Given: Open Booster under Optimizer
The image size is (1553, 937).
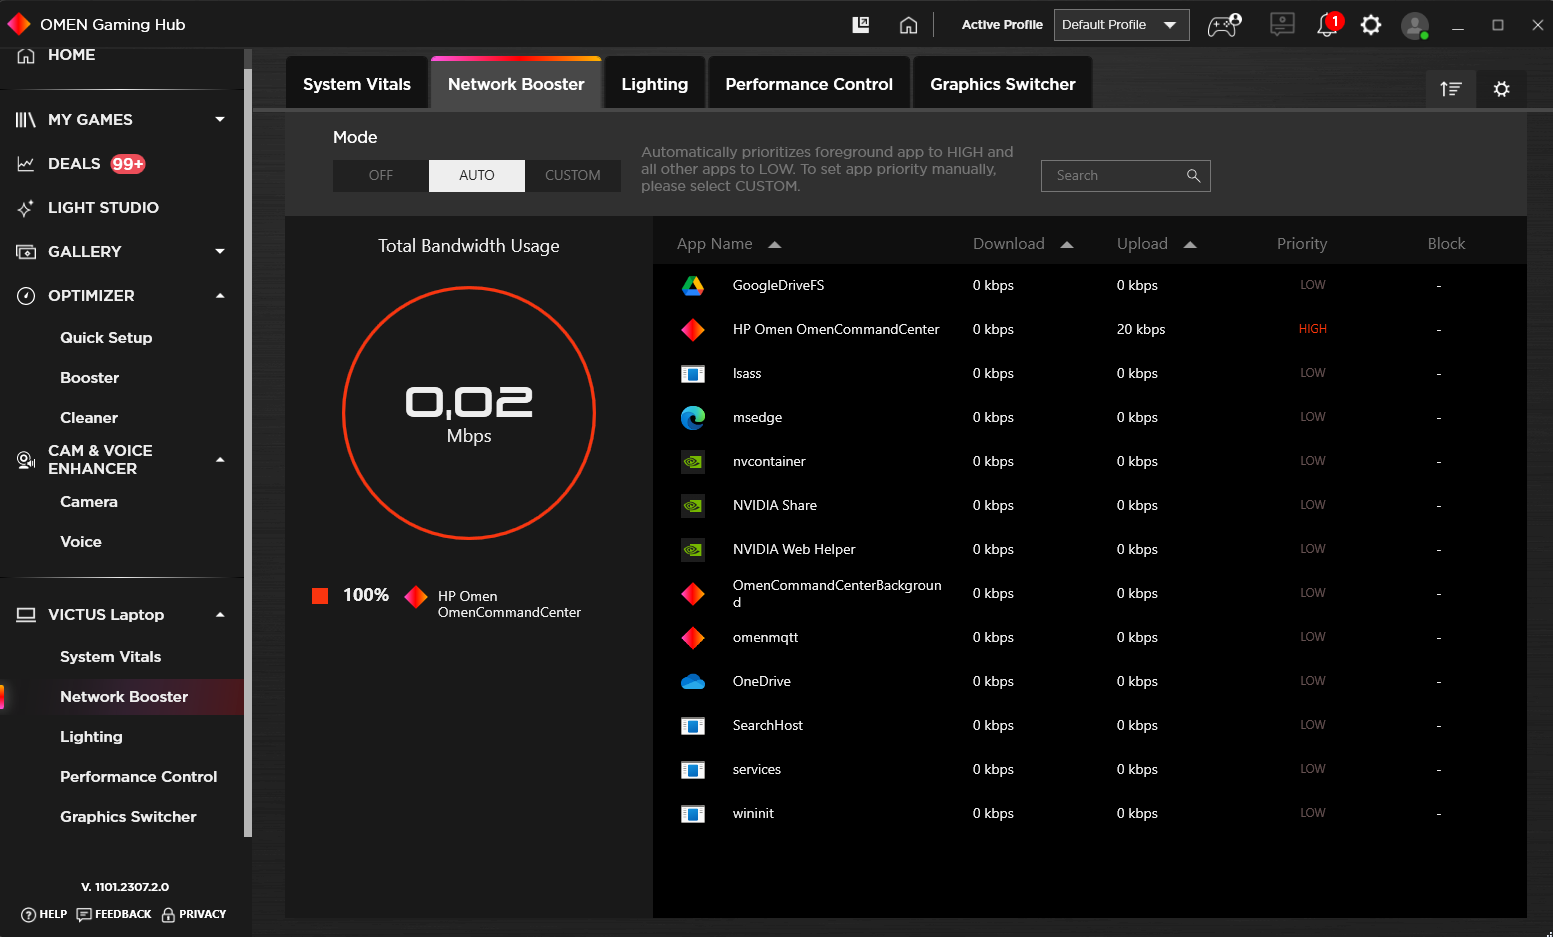Looking at the screenshot, I should [x=90, y=378].
